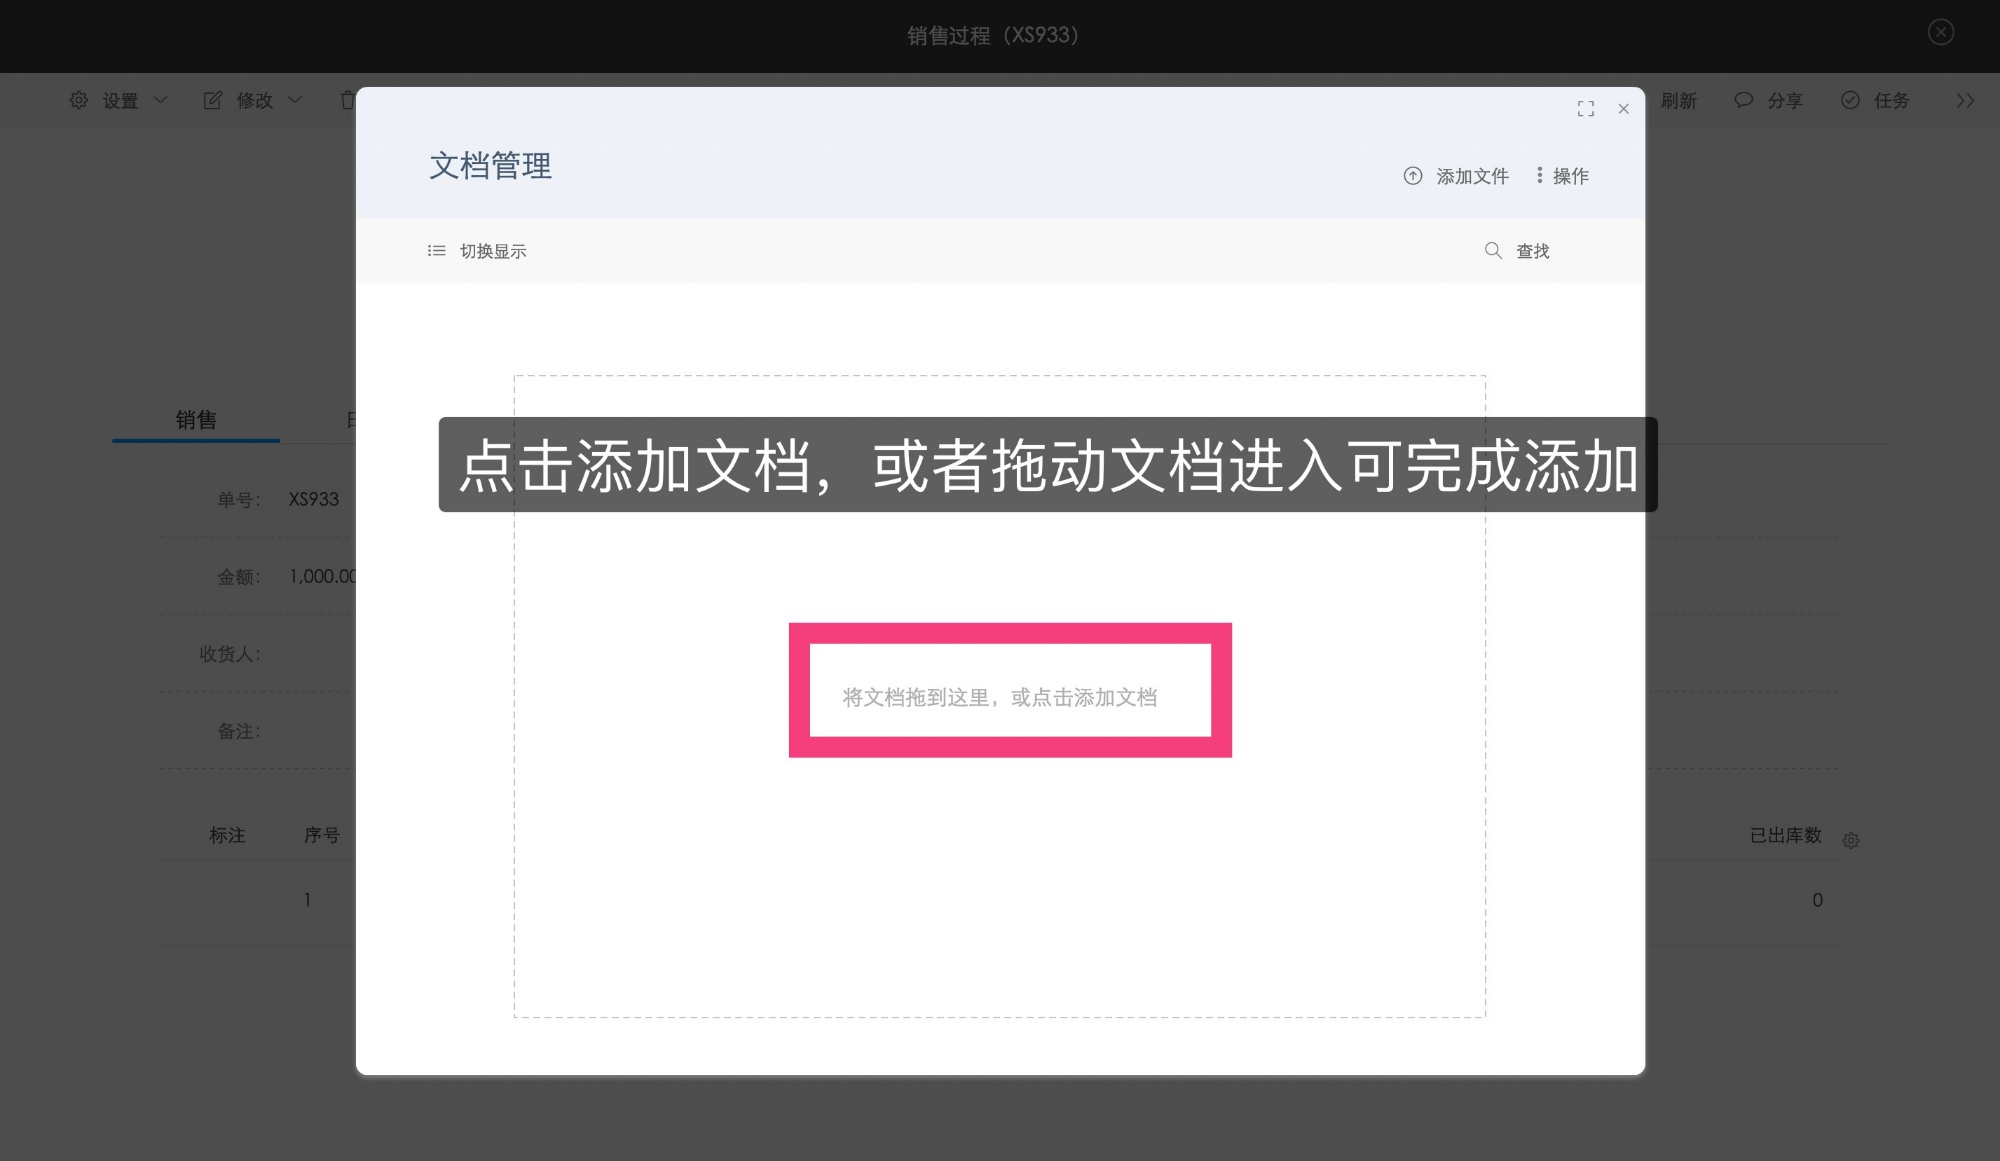Upload a file via the 添加文件 arrow icon
The height and width of the screenshot is (1161, 2000).
tap(1413, 175)
